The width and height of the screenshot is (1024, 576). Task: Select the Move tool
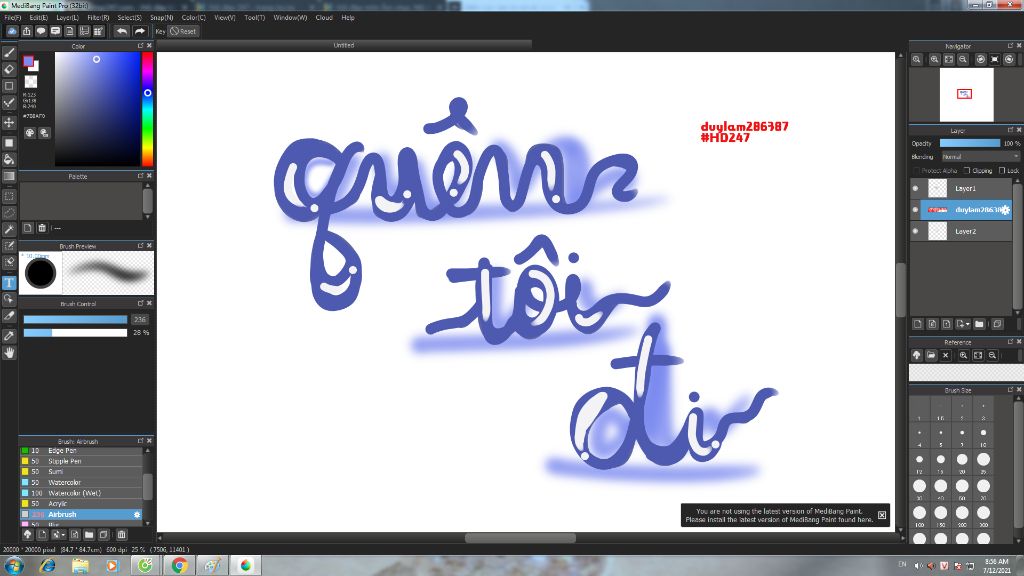tap(9, 122)
